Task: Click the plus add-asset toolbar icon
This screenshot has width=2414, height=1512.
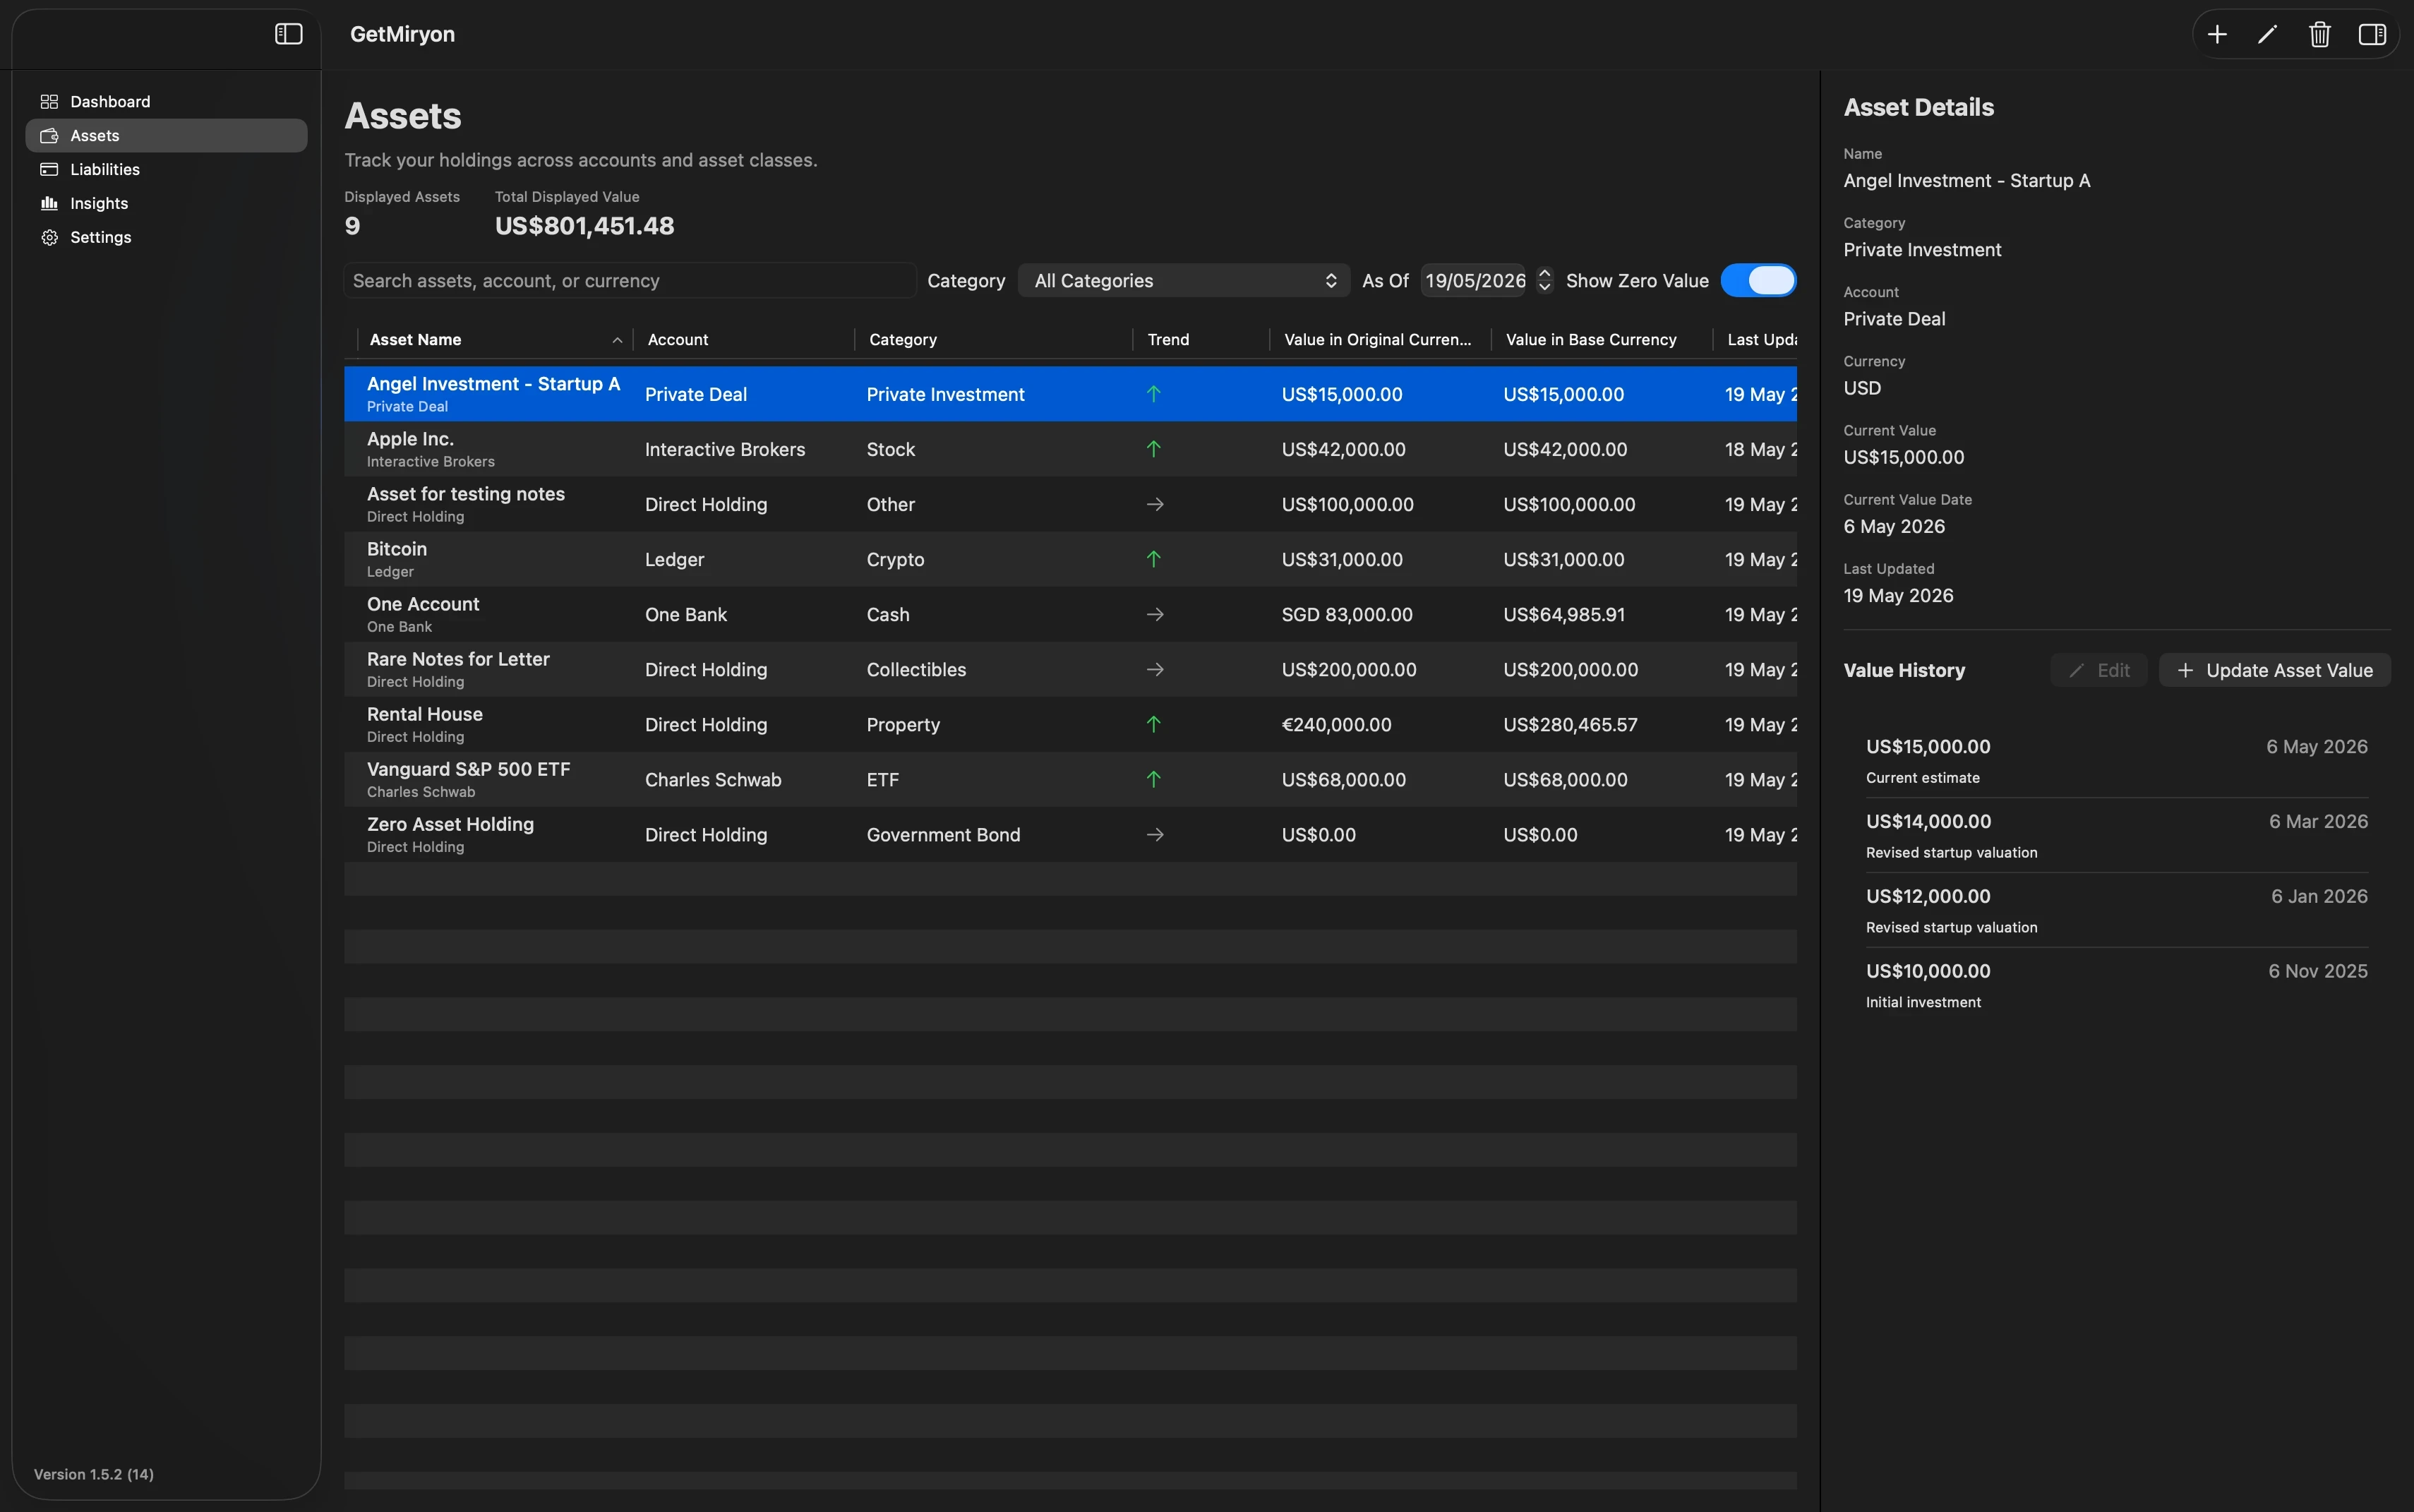Action: point(2216,35)
